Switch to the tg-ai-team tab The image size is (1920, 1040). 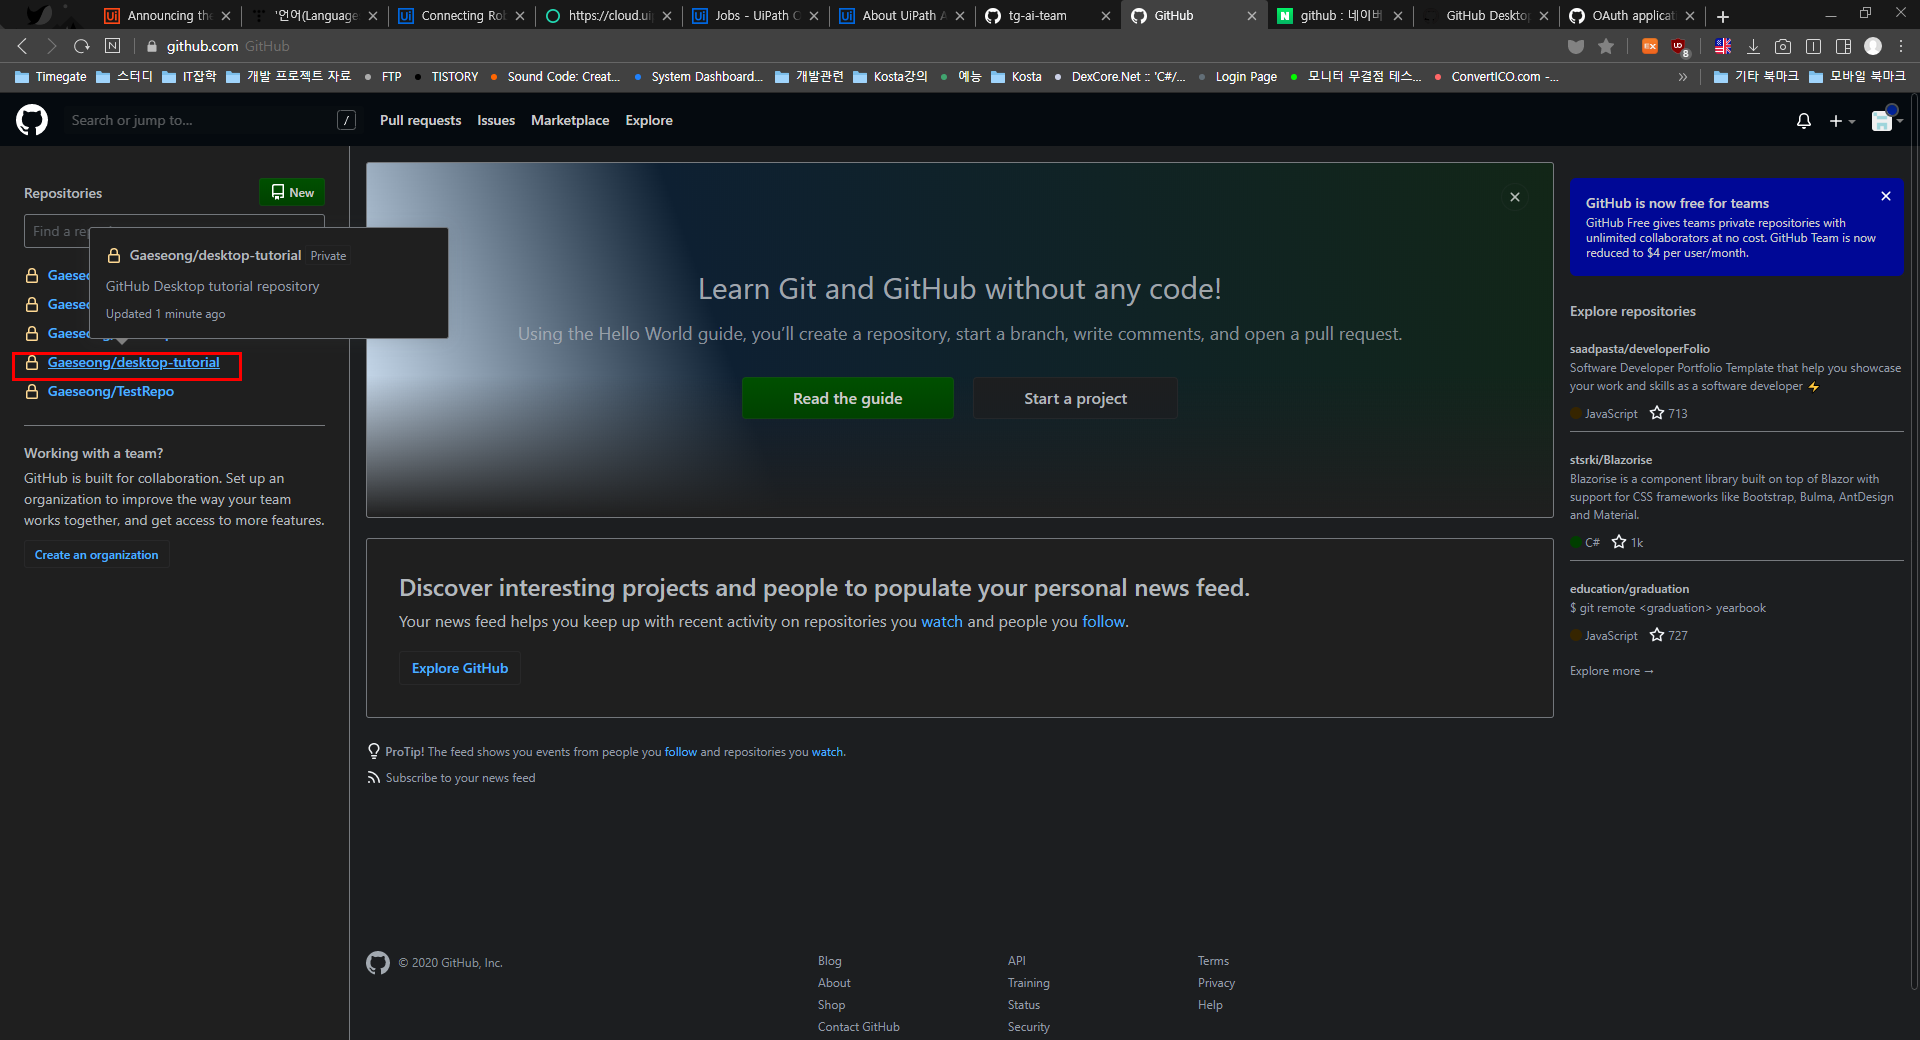point(1047,16)
